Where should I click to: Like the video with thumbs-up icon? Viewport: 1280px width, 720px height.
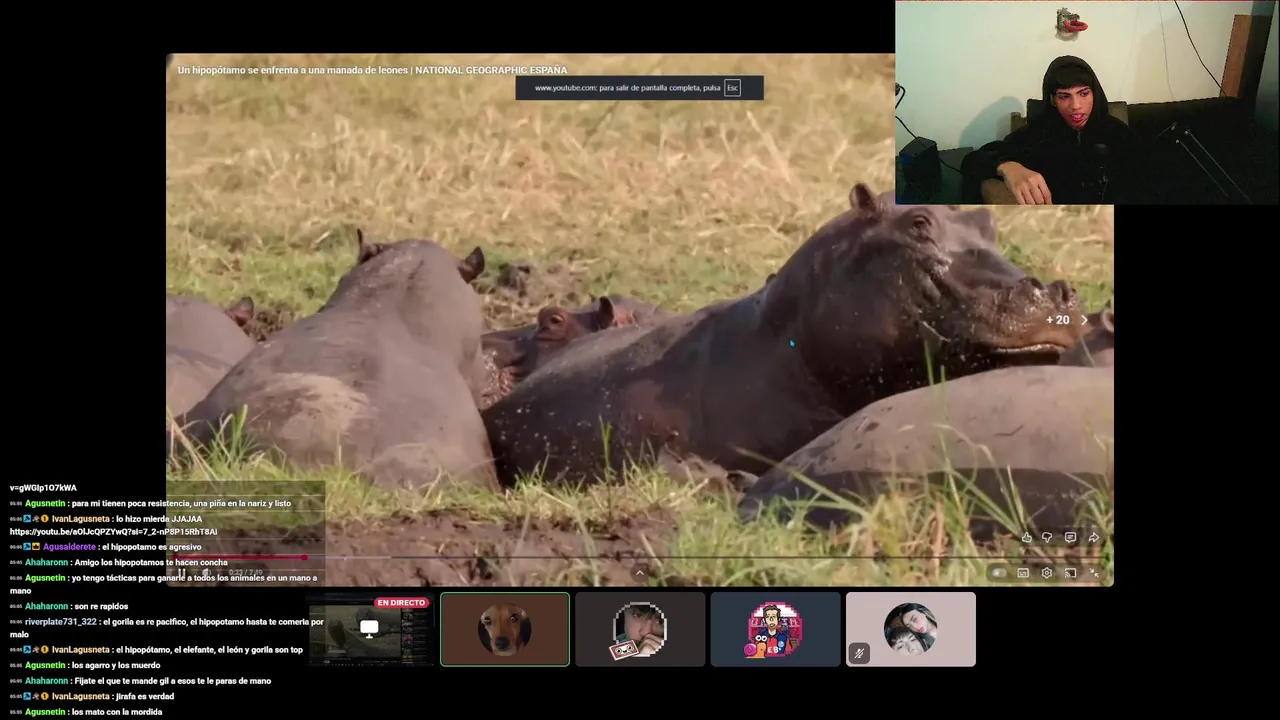1027,538
